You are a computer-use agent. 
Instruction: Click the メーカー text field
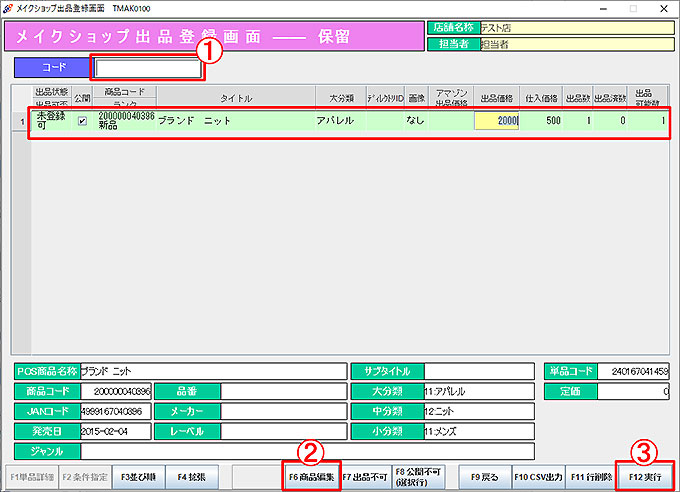(x=282, y=411)
